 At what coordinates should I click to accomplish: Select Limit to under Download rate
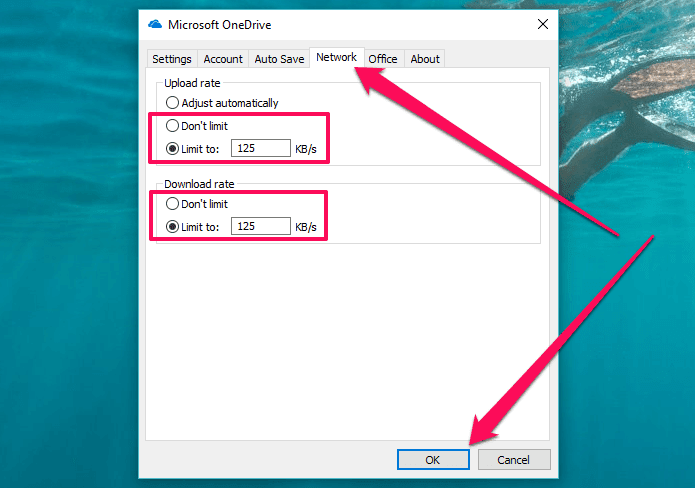[x=192, y=227]
